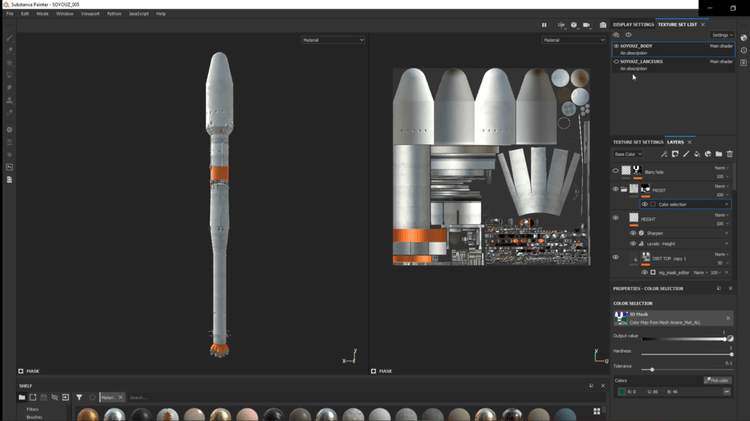Toggle shelf grid view icon
This screenshot has width=750, height=421.
596,411
